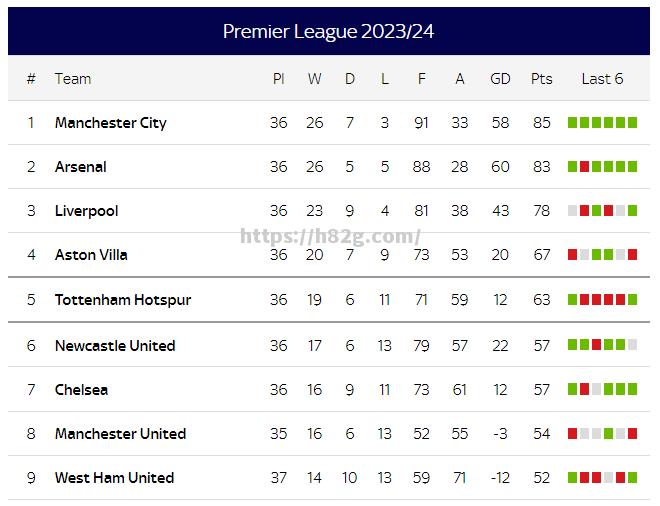Click Tottenham Hotspur's form indicator squares
Screen dimensions: 660x506
tap(602, 300)
